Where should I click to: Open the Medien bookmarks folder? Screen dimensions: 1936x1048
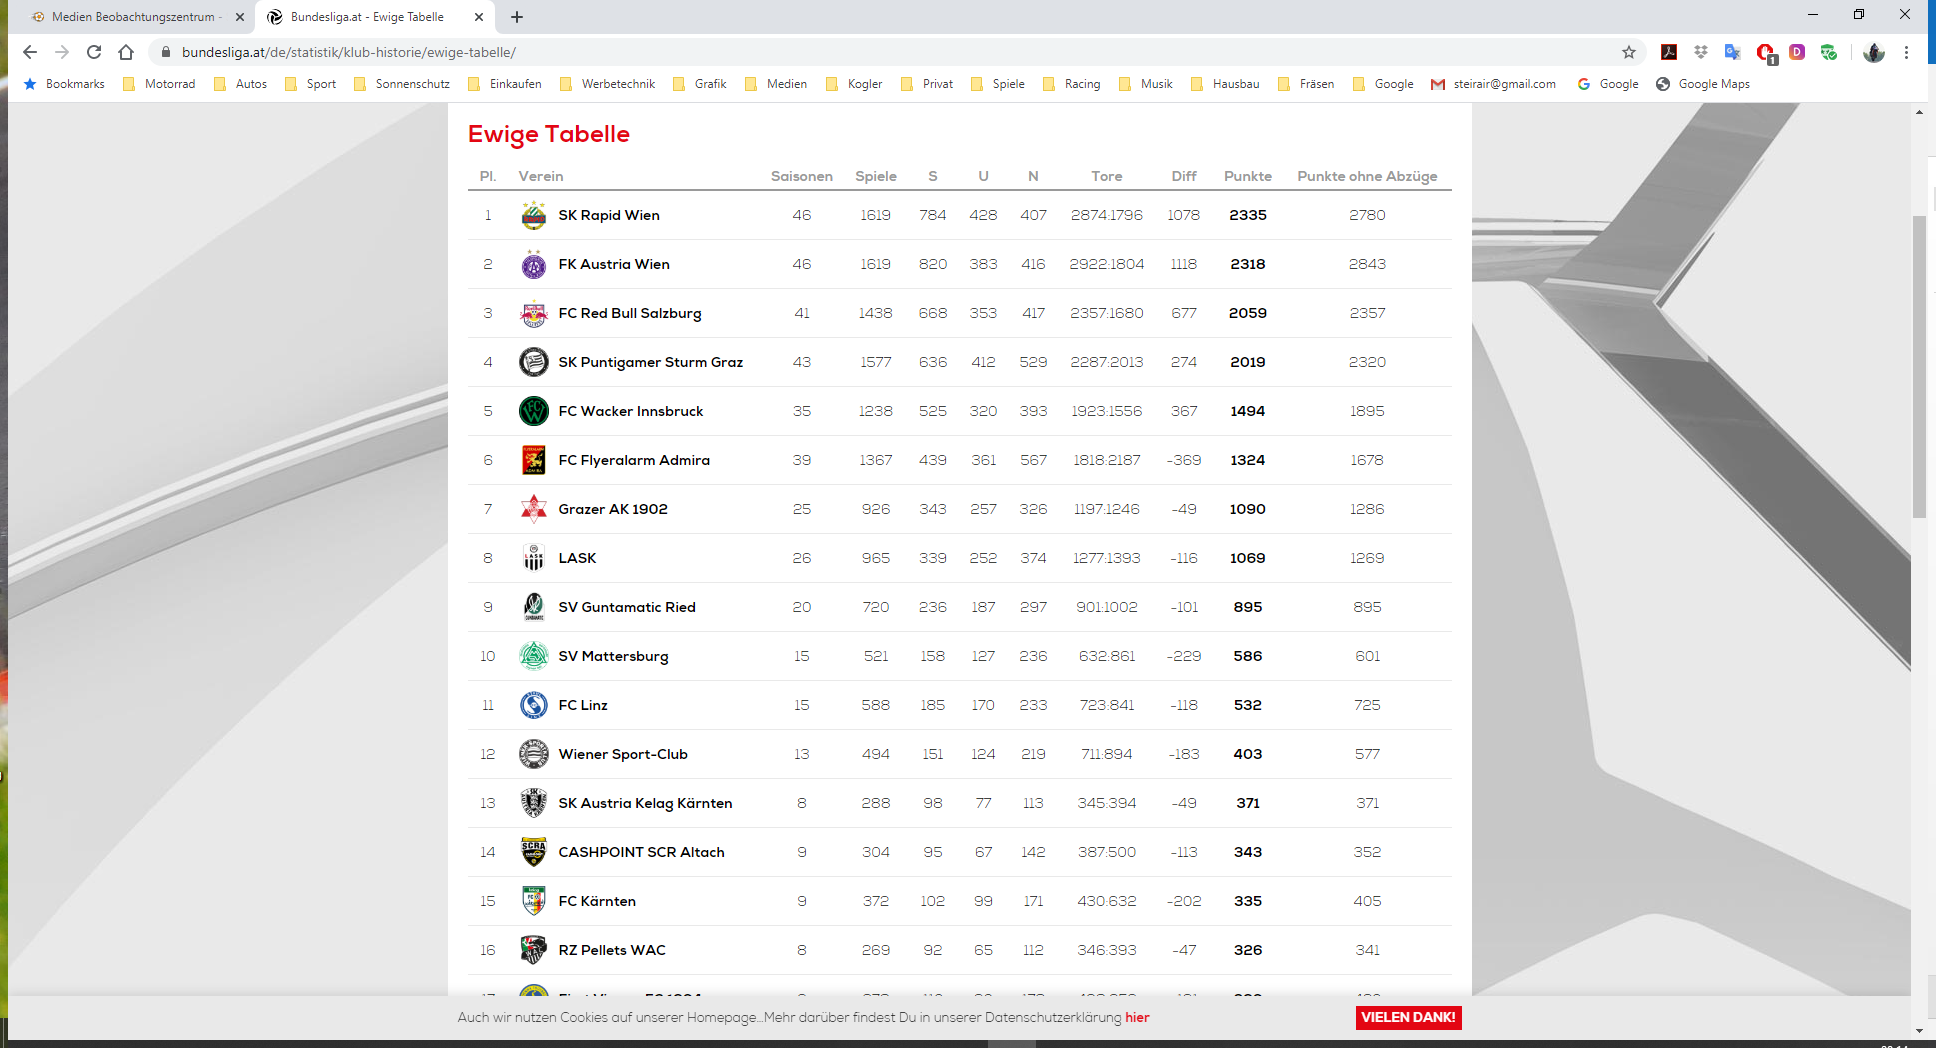776,84
